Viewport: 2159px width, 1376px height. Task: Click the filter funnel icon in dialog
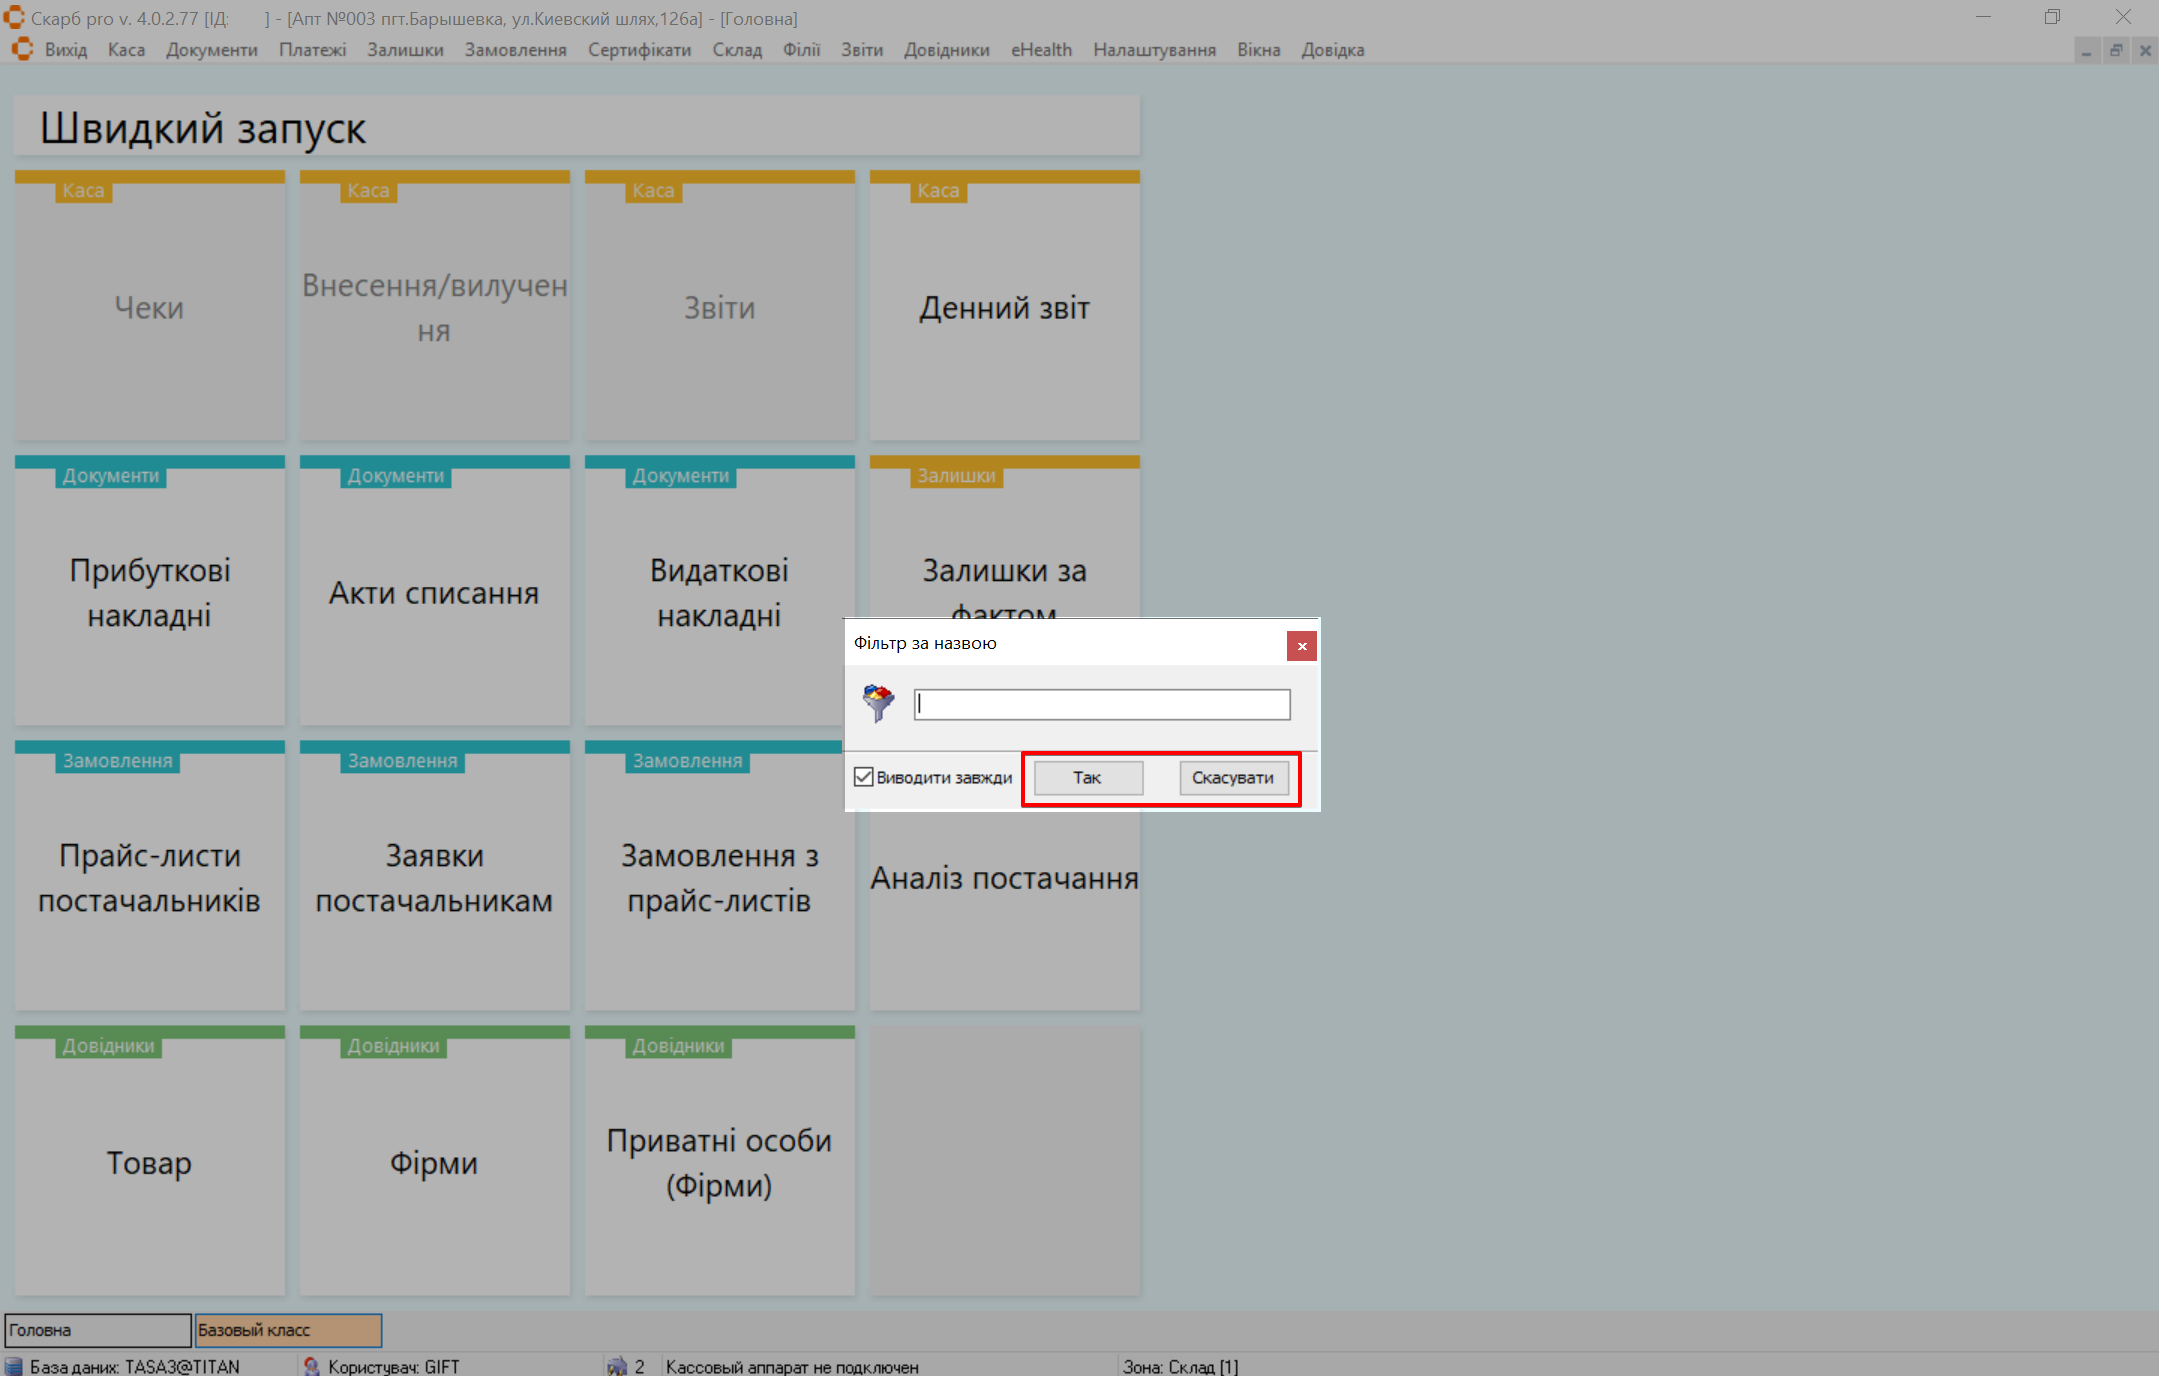(878, 703)
